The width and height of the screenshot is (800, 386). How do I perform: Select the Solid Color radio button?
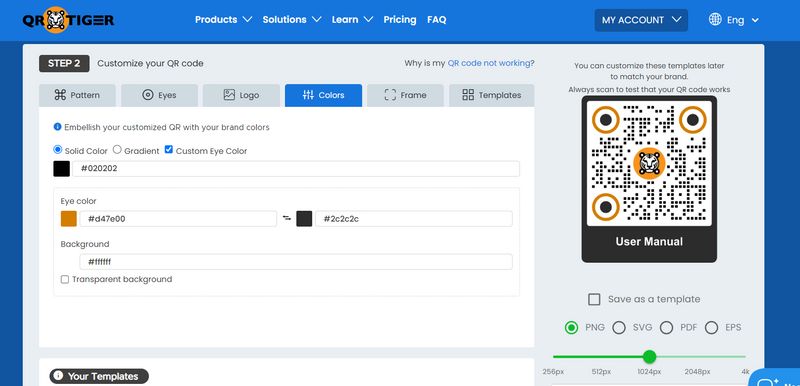click(x=58, y=150)
